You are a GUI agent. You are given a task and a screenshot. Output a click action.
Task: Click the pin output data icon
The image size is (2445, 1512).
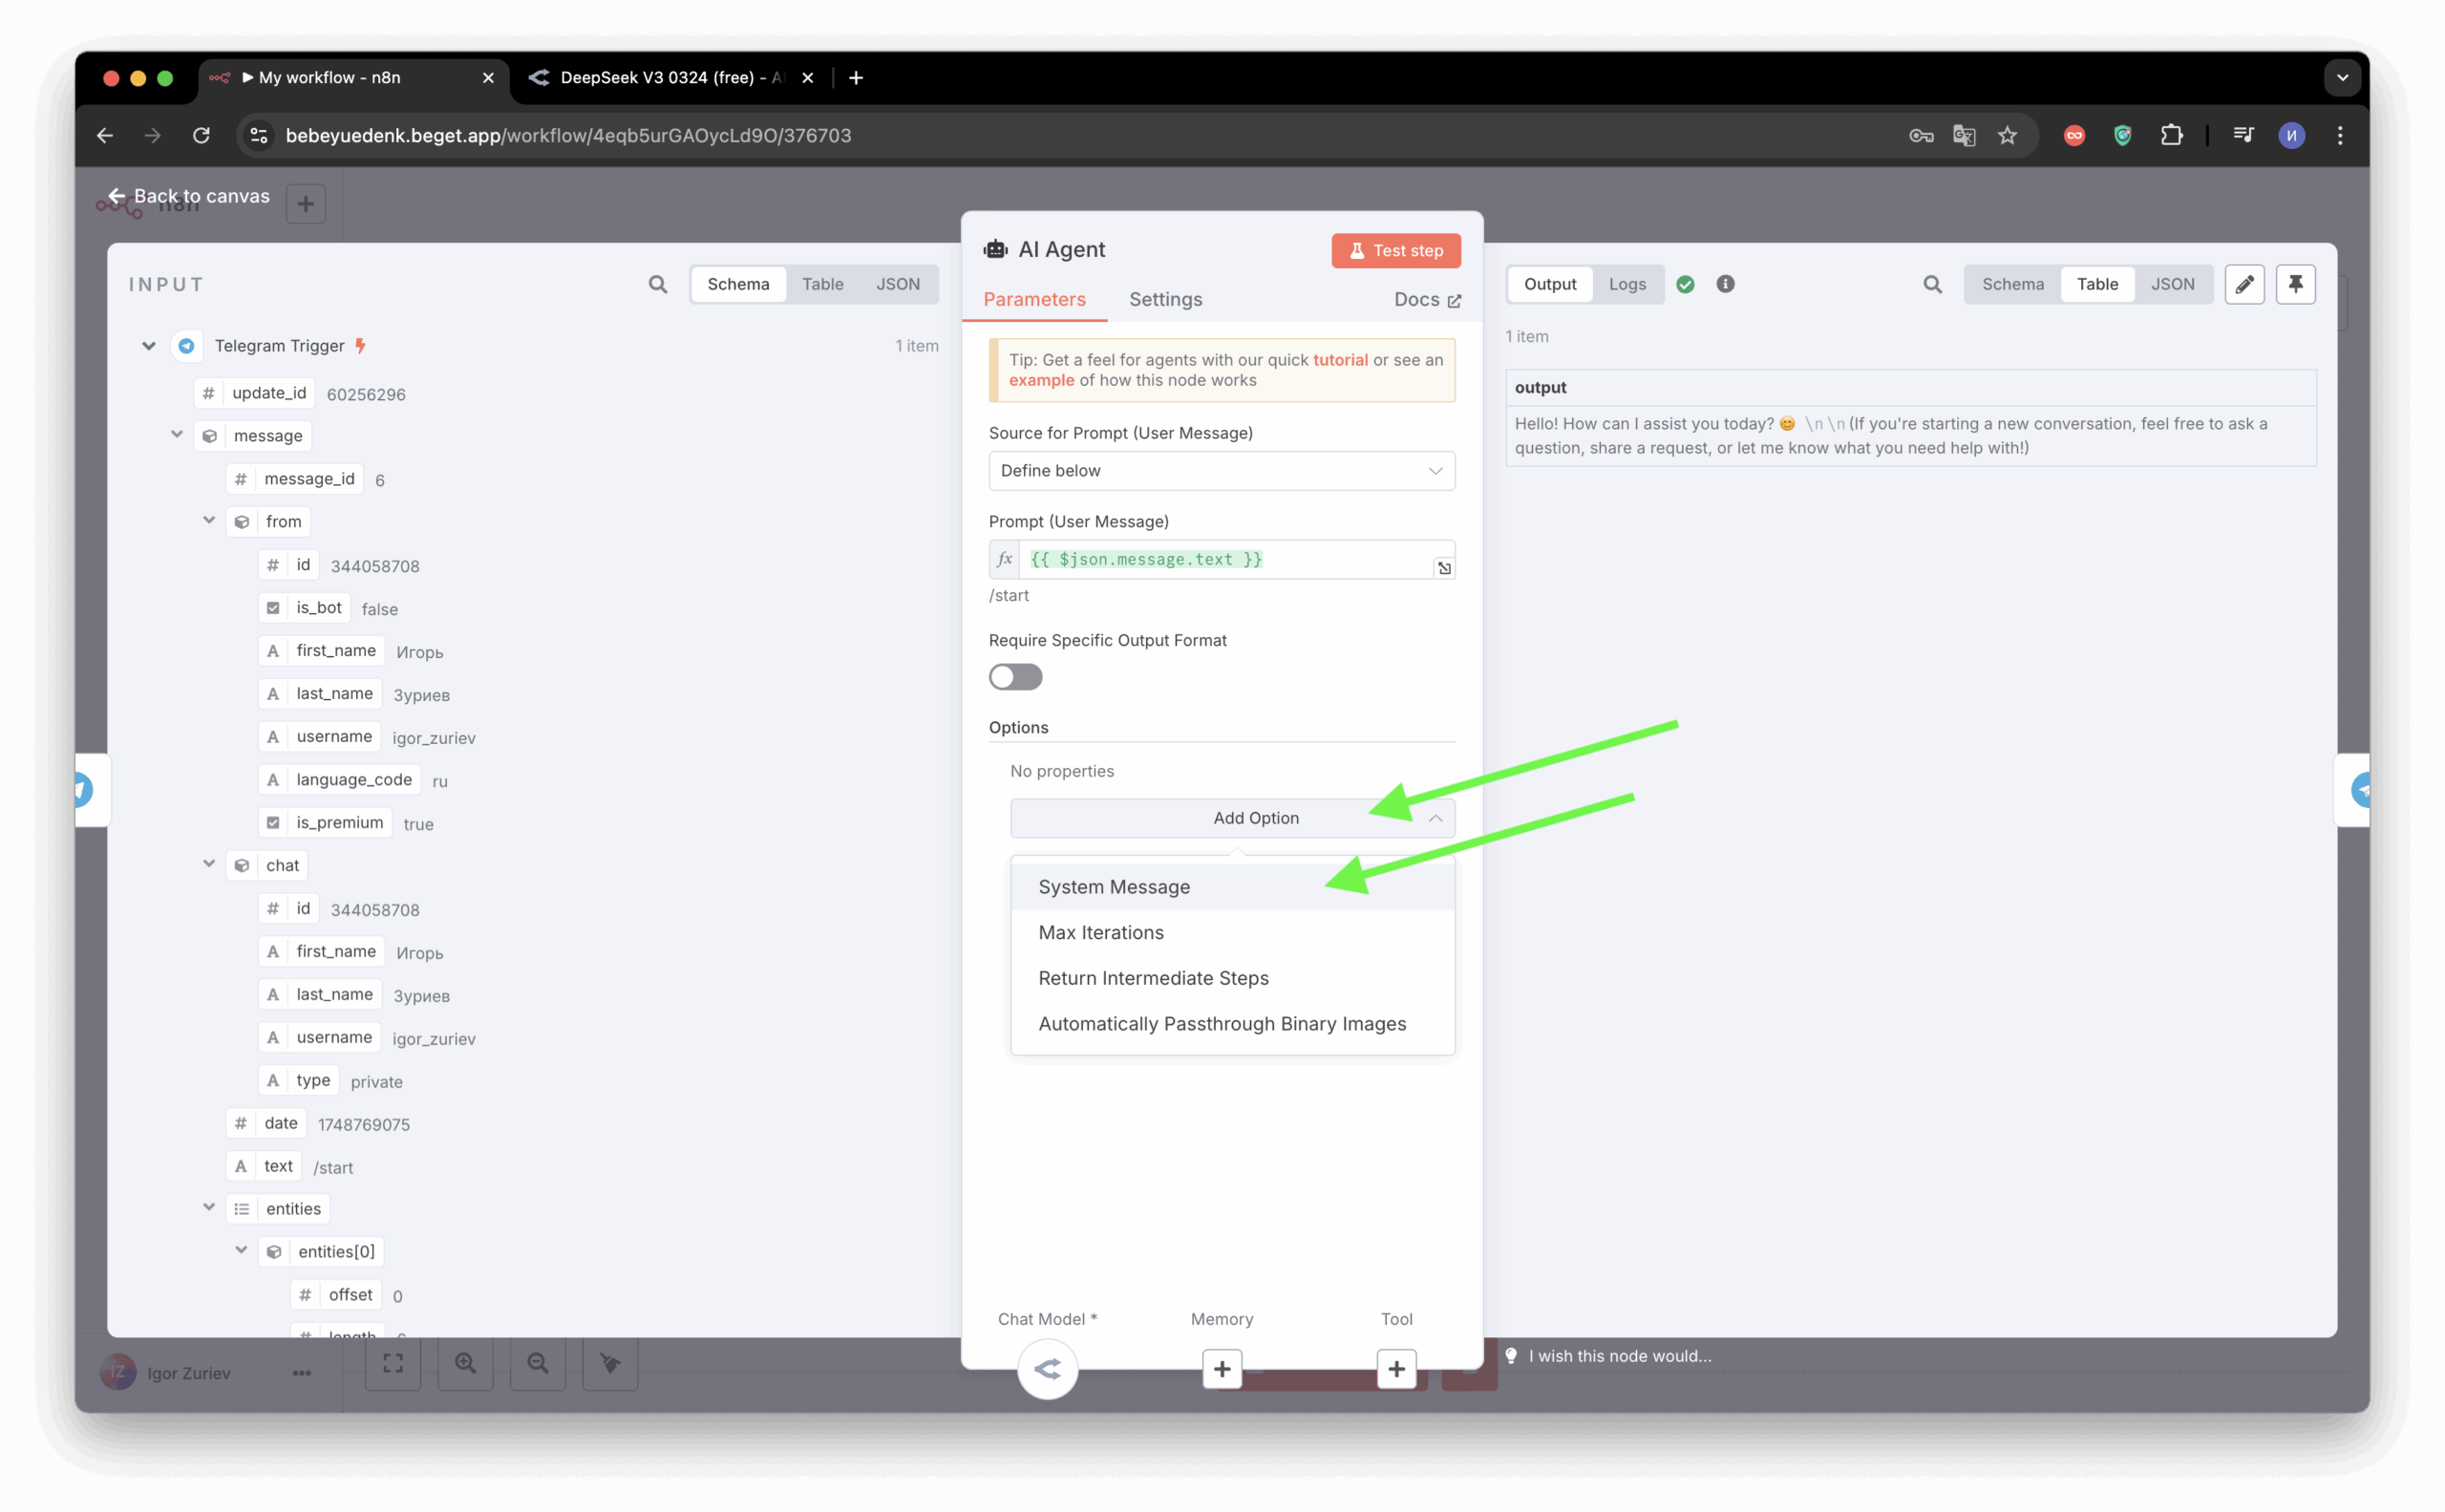pyautogui.click(x=2295, y=284)
